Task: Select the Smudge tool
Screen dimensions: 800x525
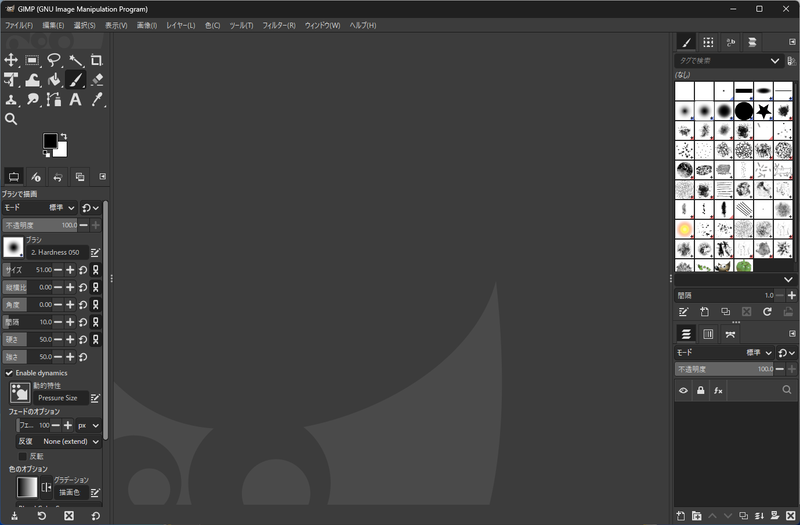Action: [32, 99]
